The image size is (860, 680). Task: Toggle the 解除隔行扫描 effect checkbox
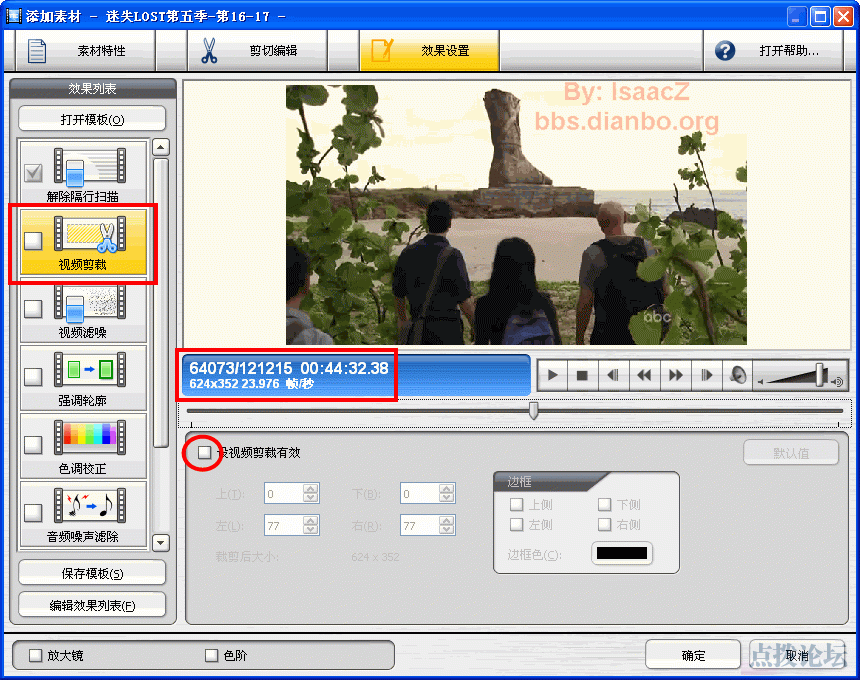pyautogui.click(x=33, y=173)
